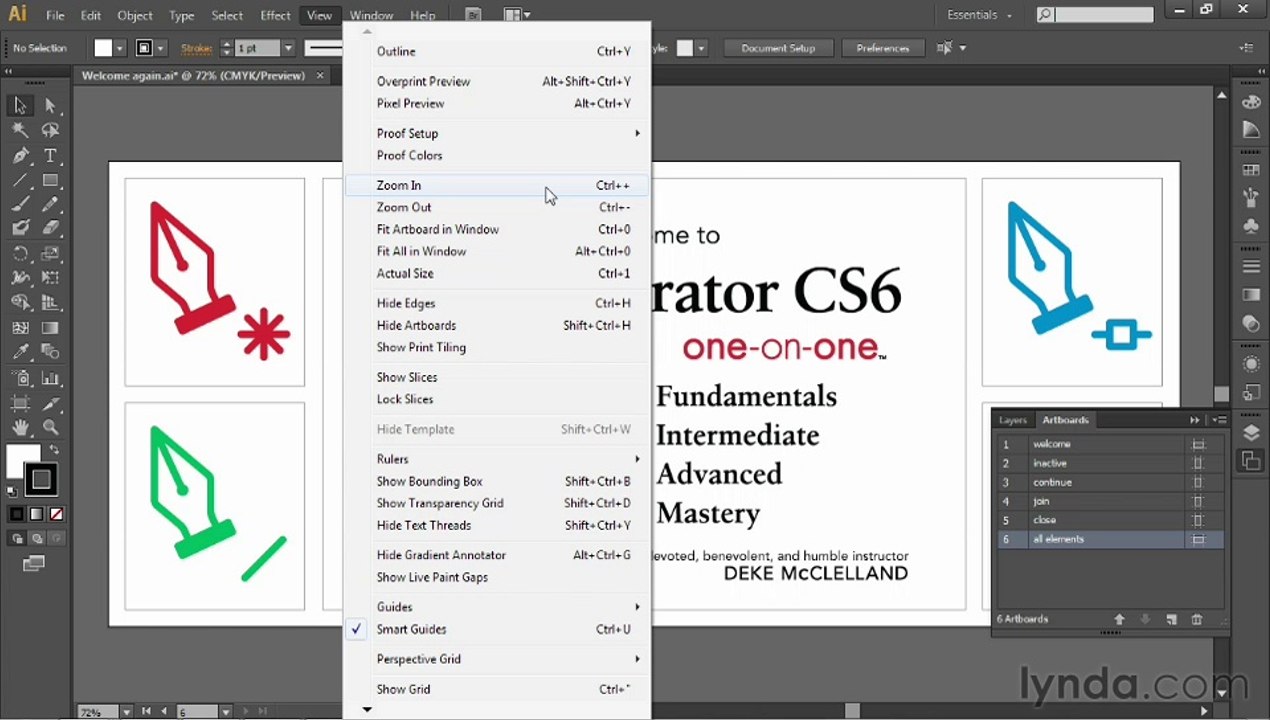Select the Selection tool arrow

[20, 106]
